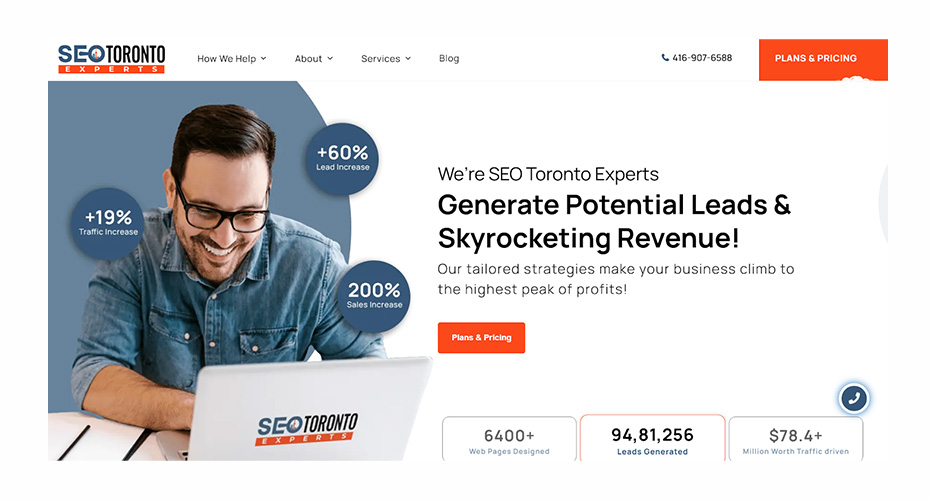Click the +19% Traffic Increase badge
Image resolution: width=930 pixels, height=500 pixels.
[108, 224]
